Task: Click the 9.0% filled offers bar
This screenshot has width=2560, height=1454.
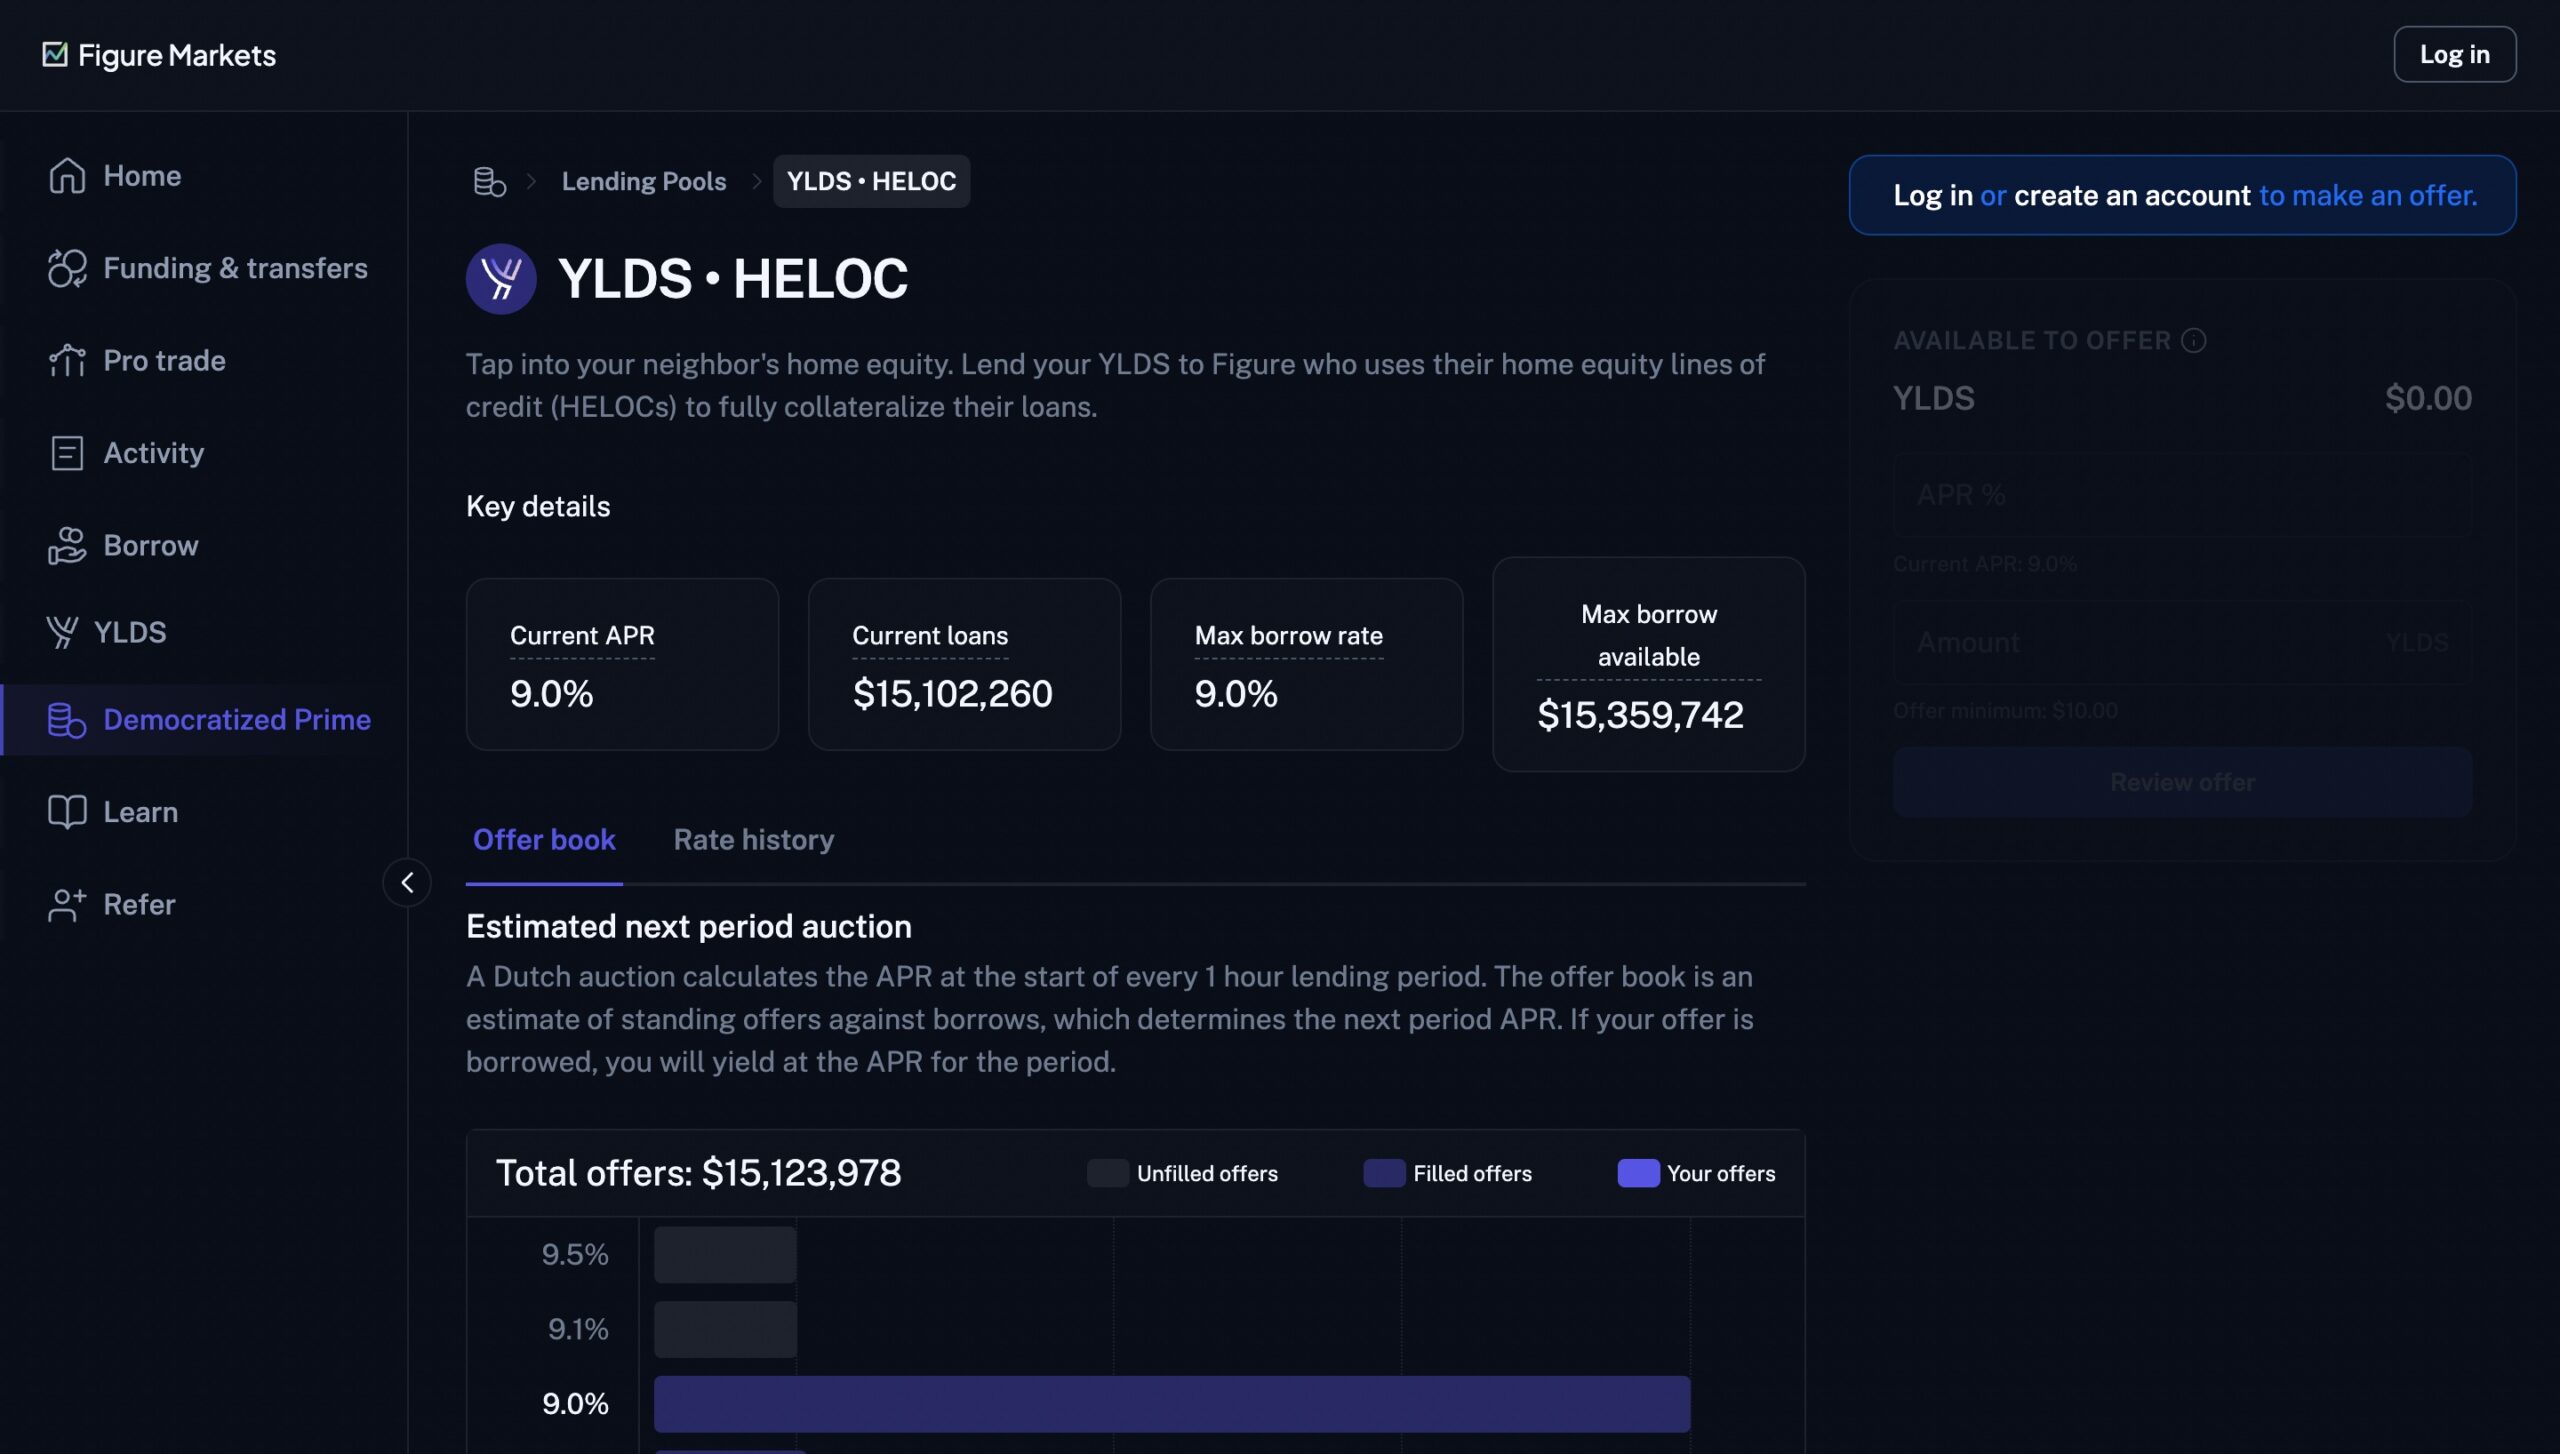Action: click(1172, 1404)
